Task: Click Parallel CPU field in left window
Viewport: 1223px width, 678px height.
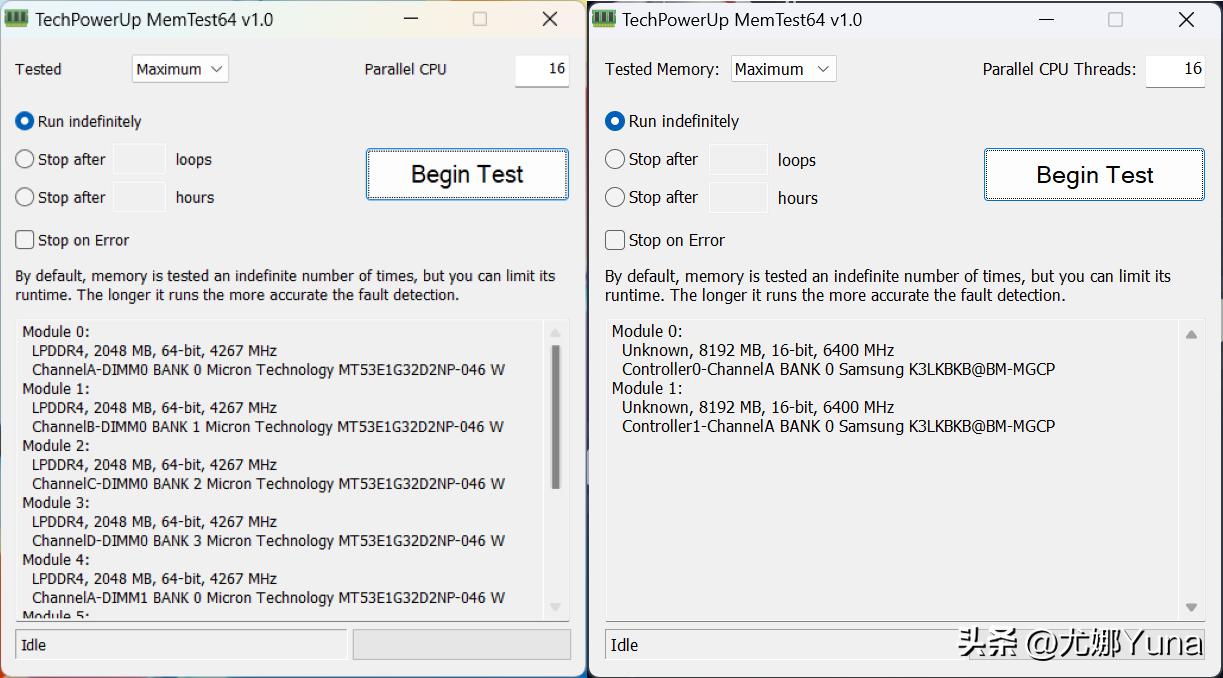Action: (542, 69)
